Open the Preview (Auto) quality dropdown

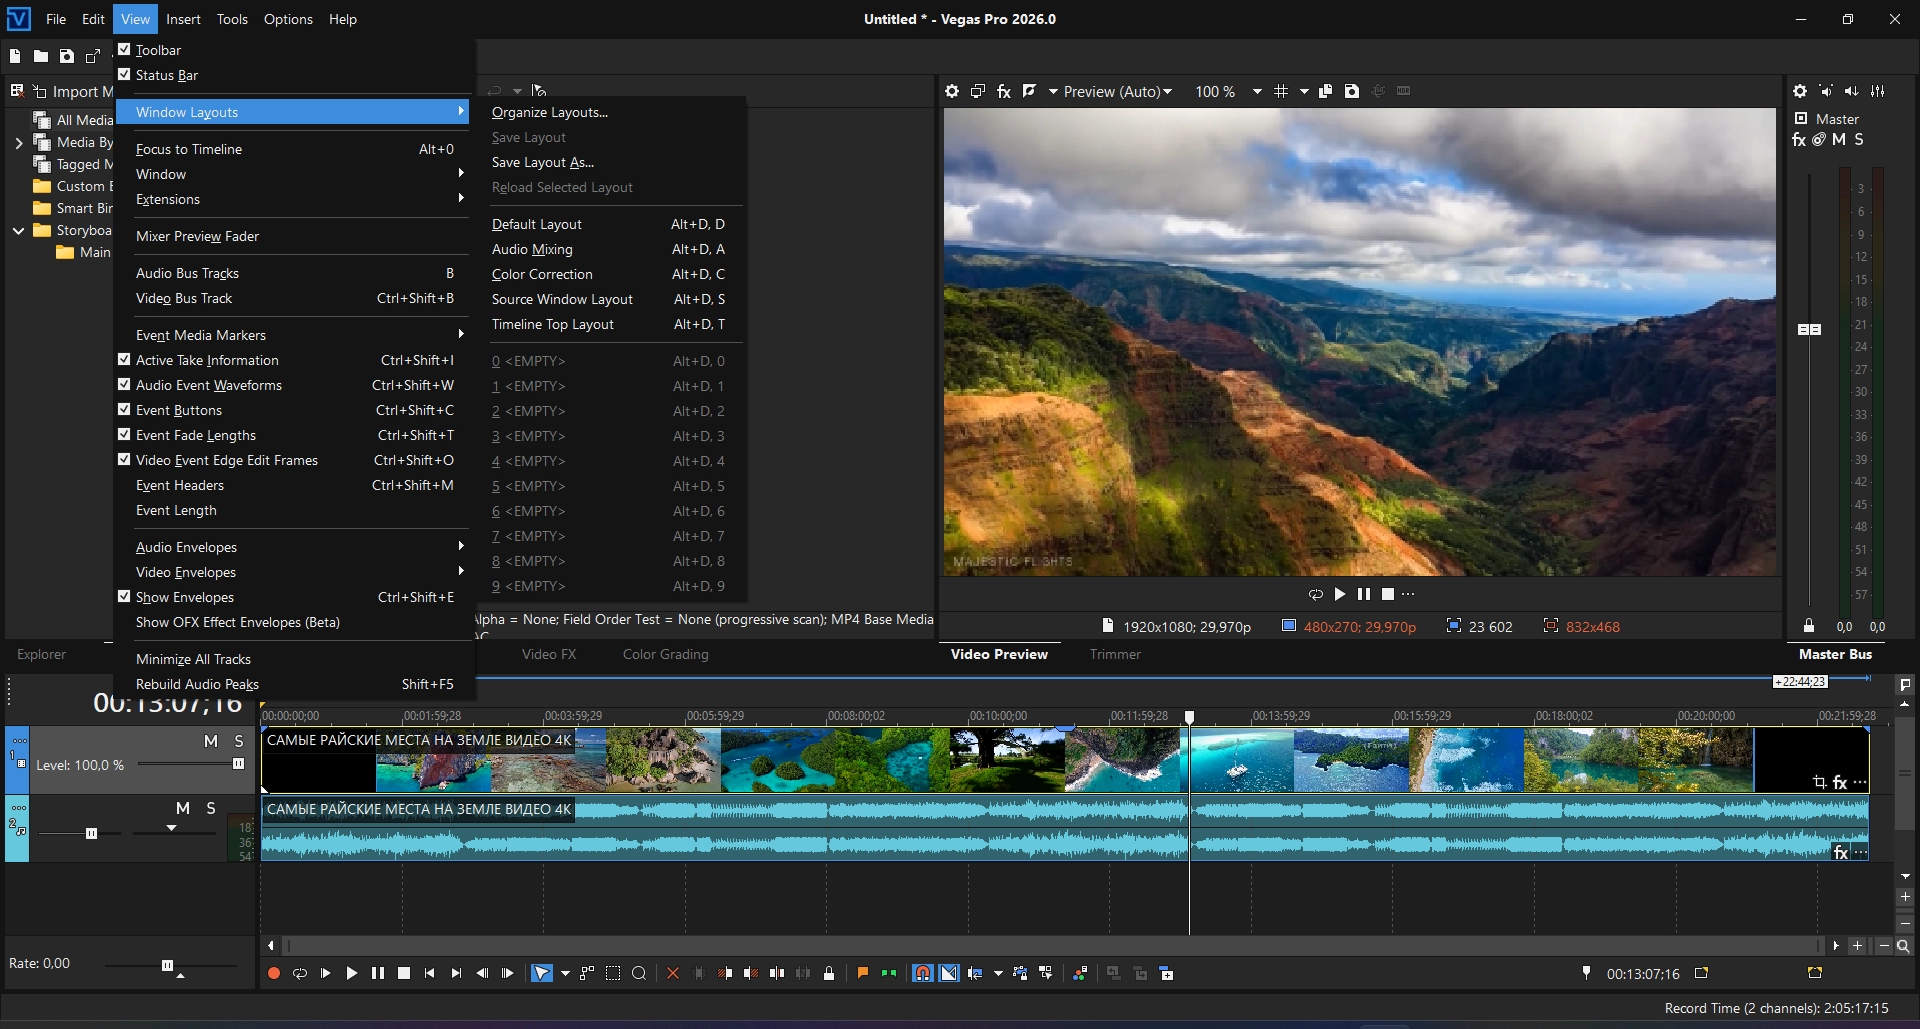(1116, 92)
